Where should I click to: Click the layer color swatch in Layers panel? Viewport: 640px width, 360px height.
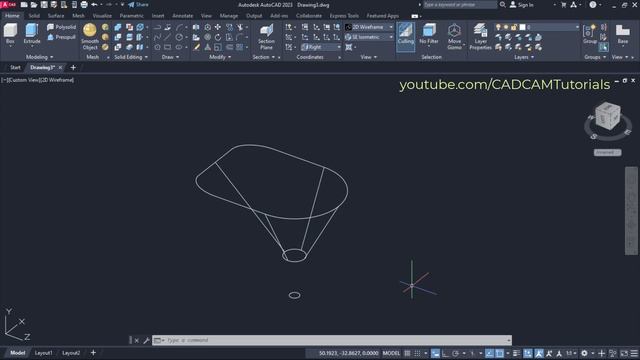pyautogui.click(x=522, y=27)
